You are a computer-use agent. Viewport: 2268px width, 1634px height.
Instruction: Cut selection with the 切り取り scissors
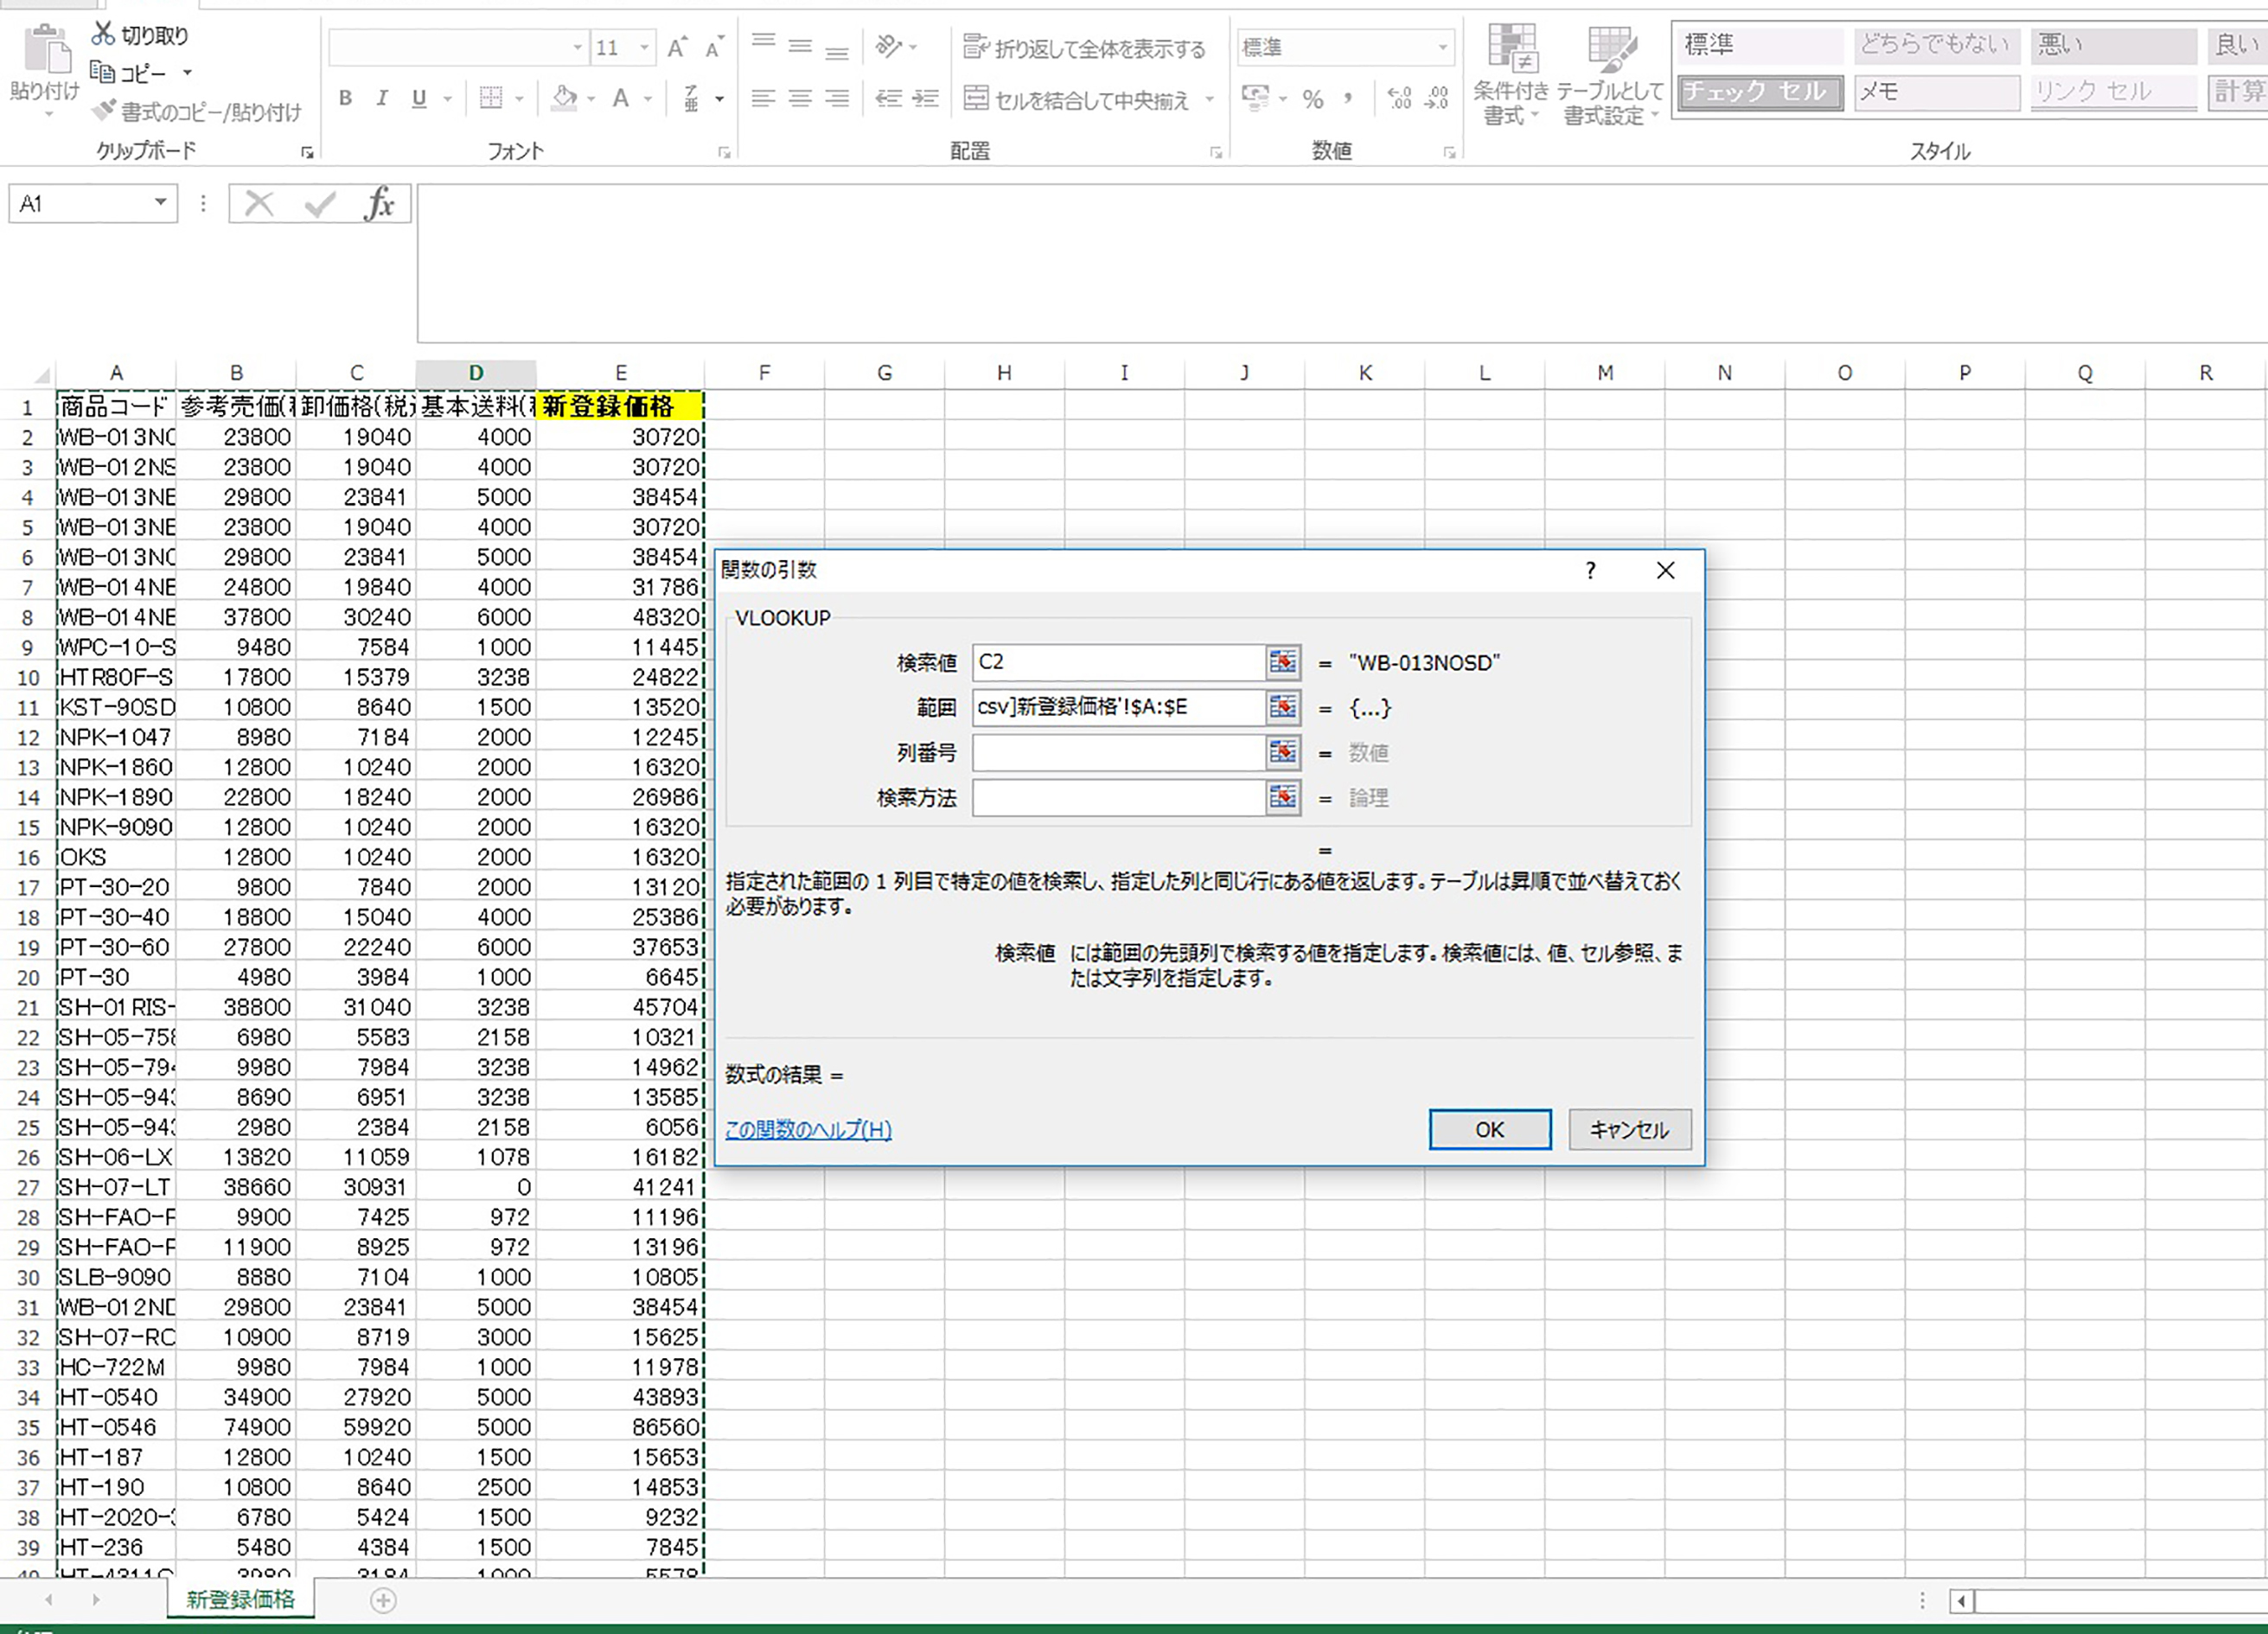click(139, 35)
